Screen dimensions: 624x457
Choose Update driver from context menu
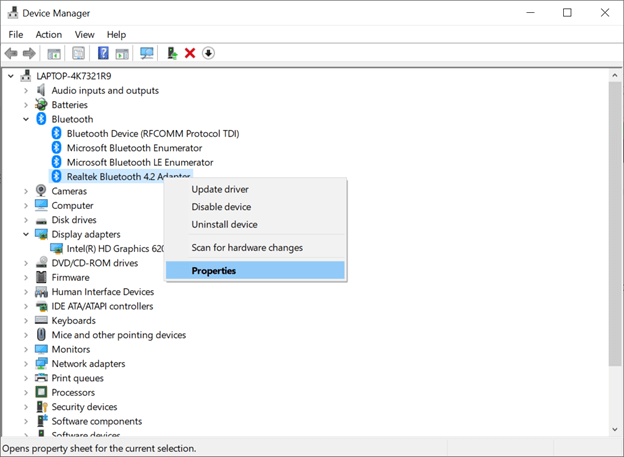coord(255,189)
